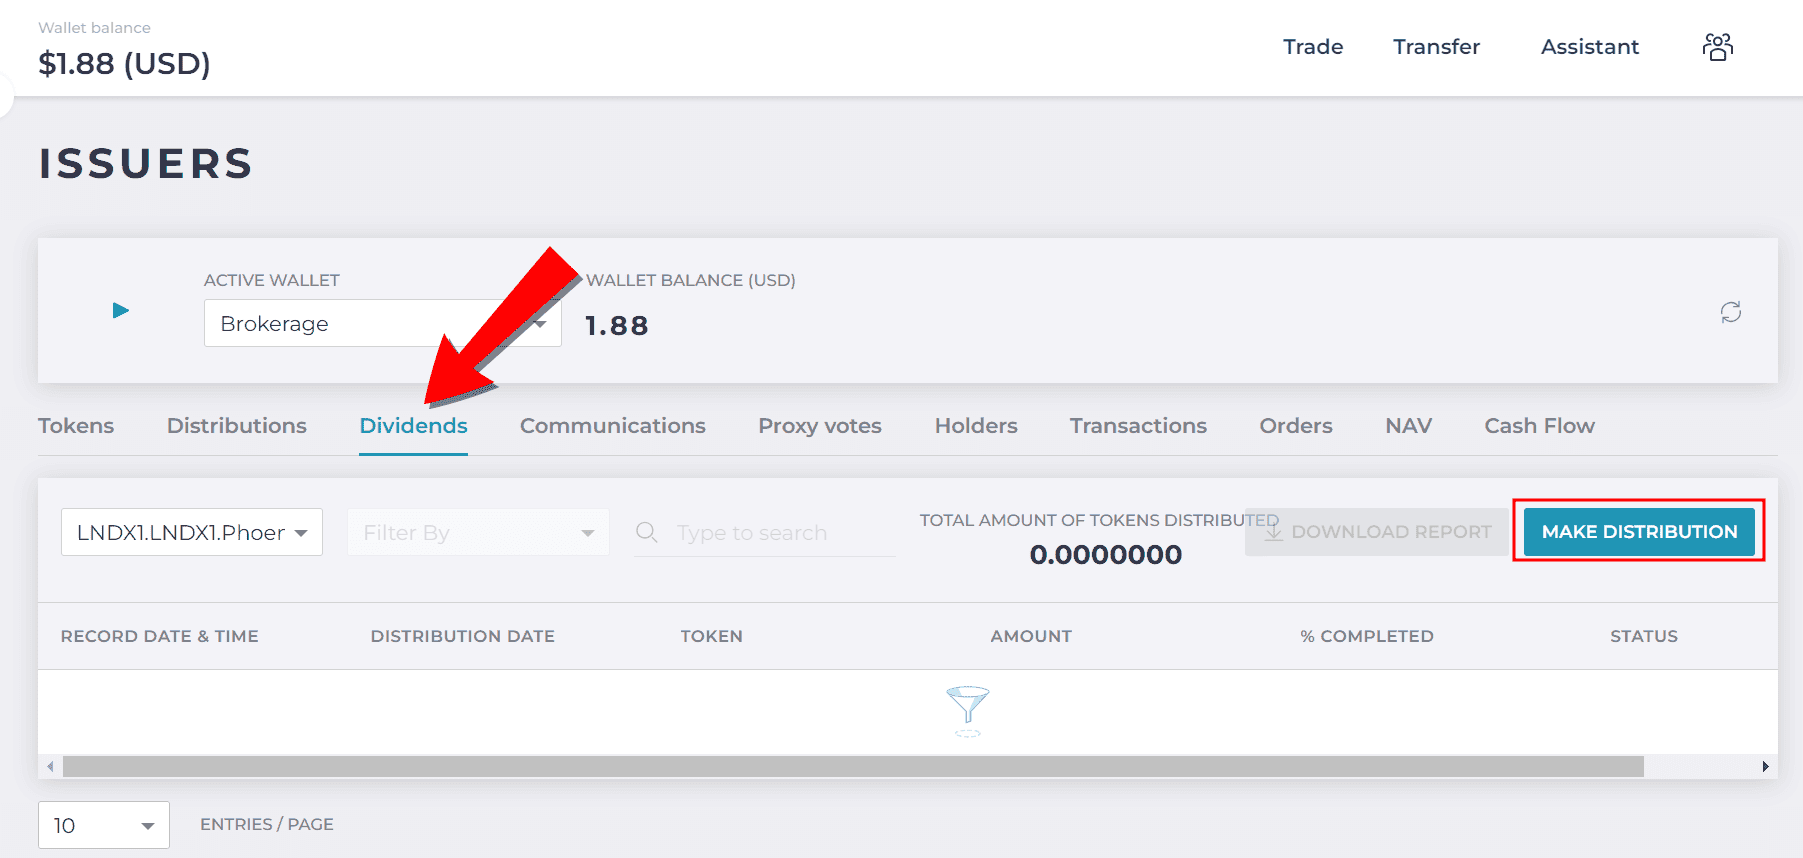Click the Record Date & Time column header
1803x858 pixels.
[x=160, y=636]
